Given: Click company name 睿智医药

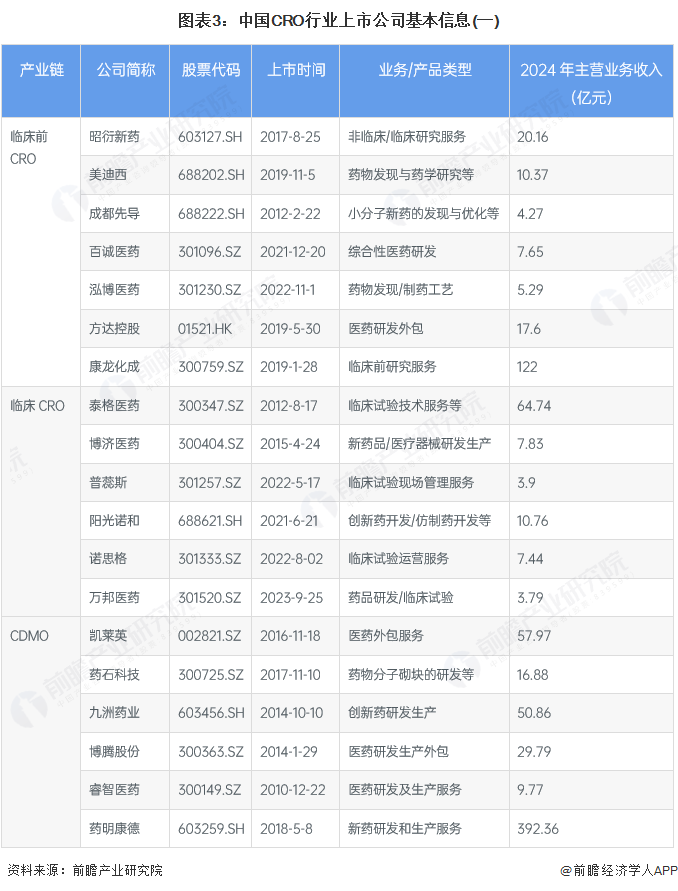Looking at the screenshot, I should coord(114,789).
